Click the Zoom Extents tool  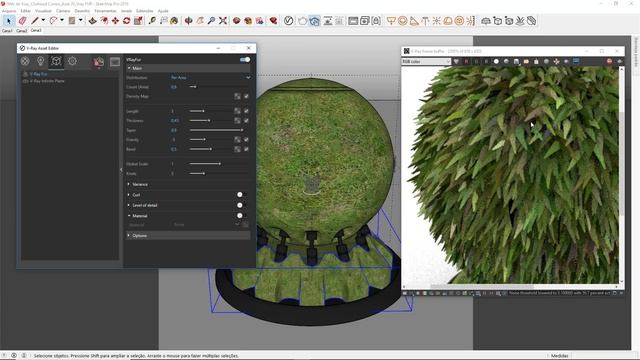click(x=223, y=20)
